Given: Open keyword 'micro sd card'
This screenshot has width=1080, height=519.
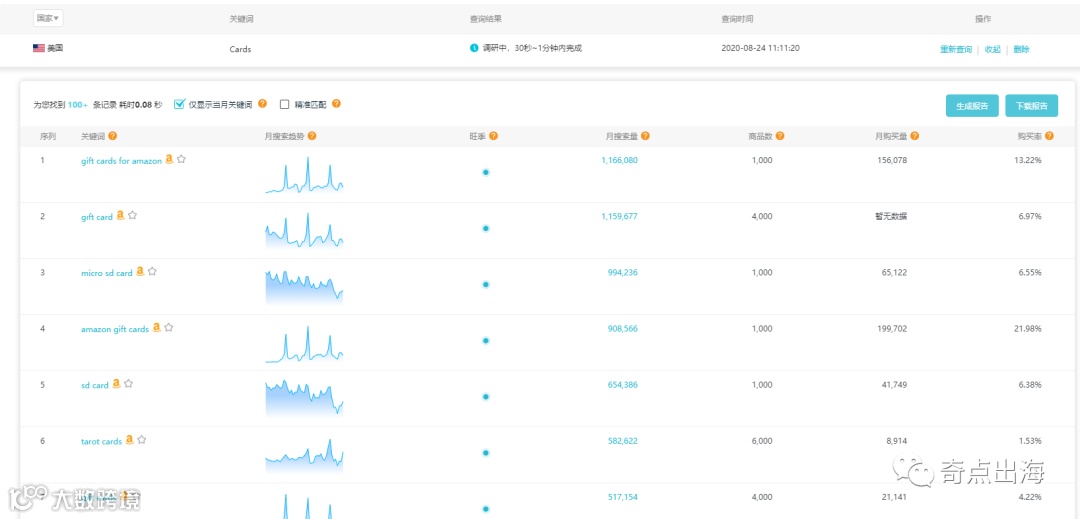Looking at the screenshot, I should 107,273.
